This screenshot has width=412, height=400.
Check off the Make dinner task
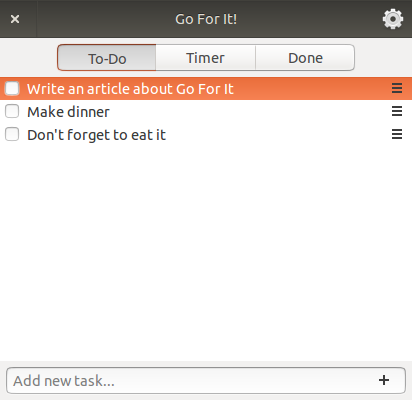12,111
